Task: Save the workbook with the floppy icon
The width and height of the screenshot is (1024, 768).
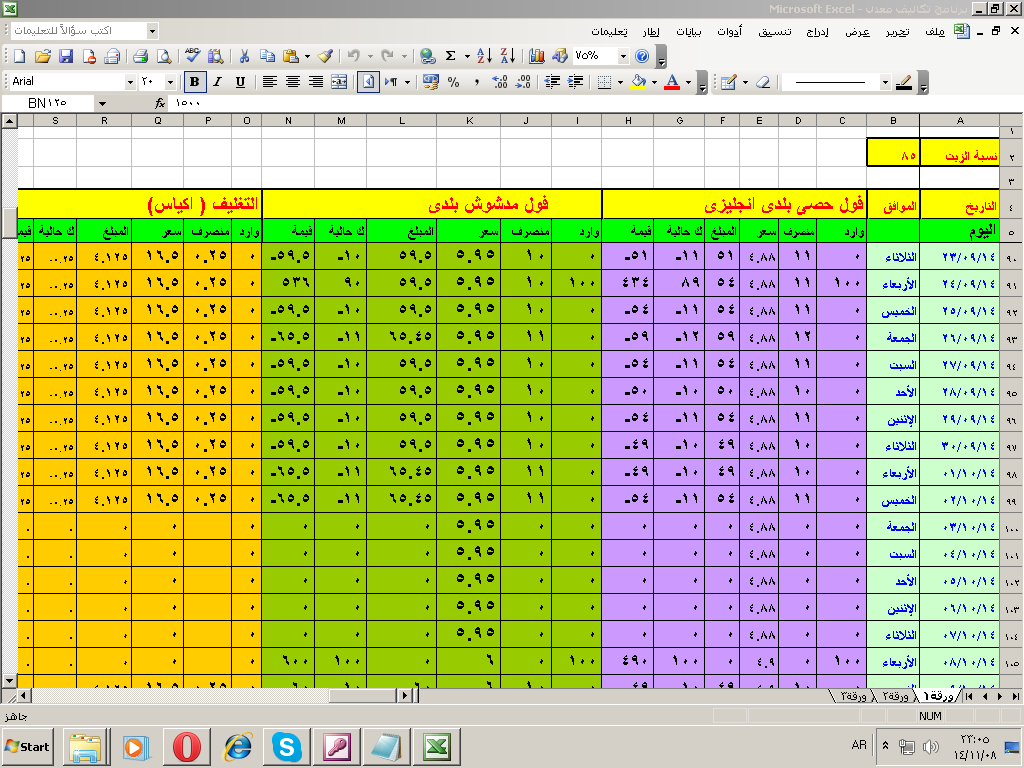Action: (65, 56)
